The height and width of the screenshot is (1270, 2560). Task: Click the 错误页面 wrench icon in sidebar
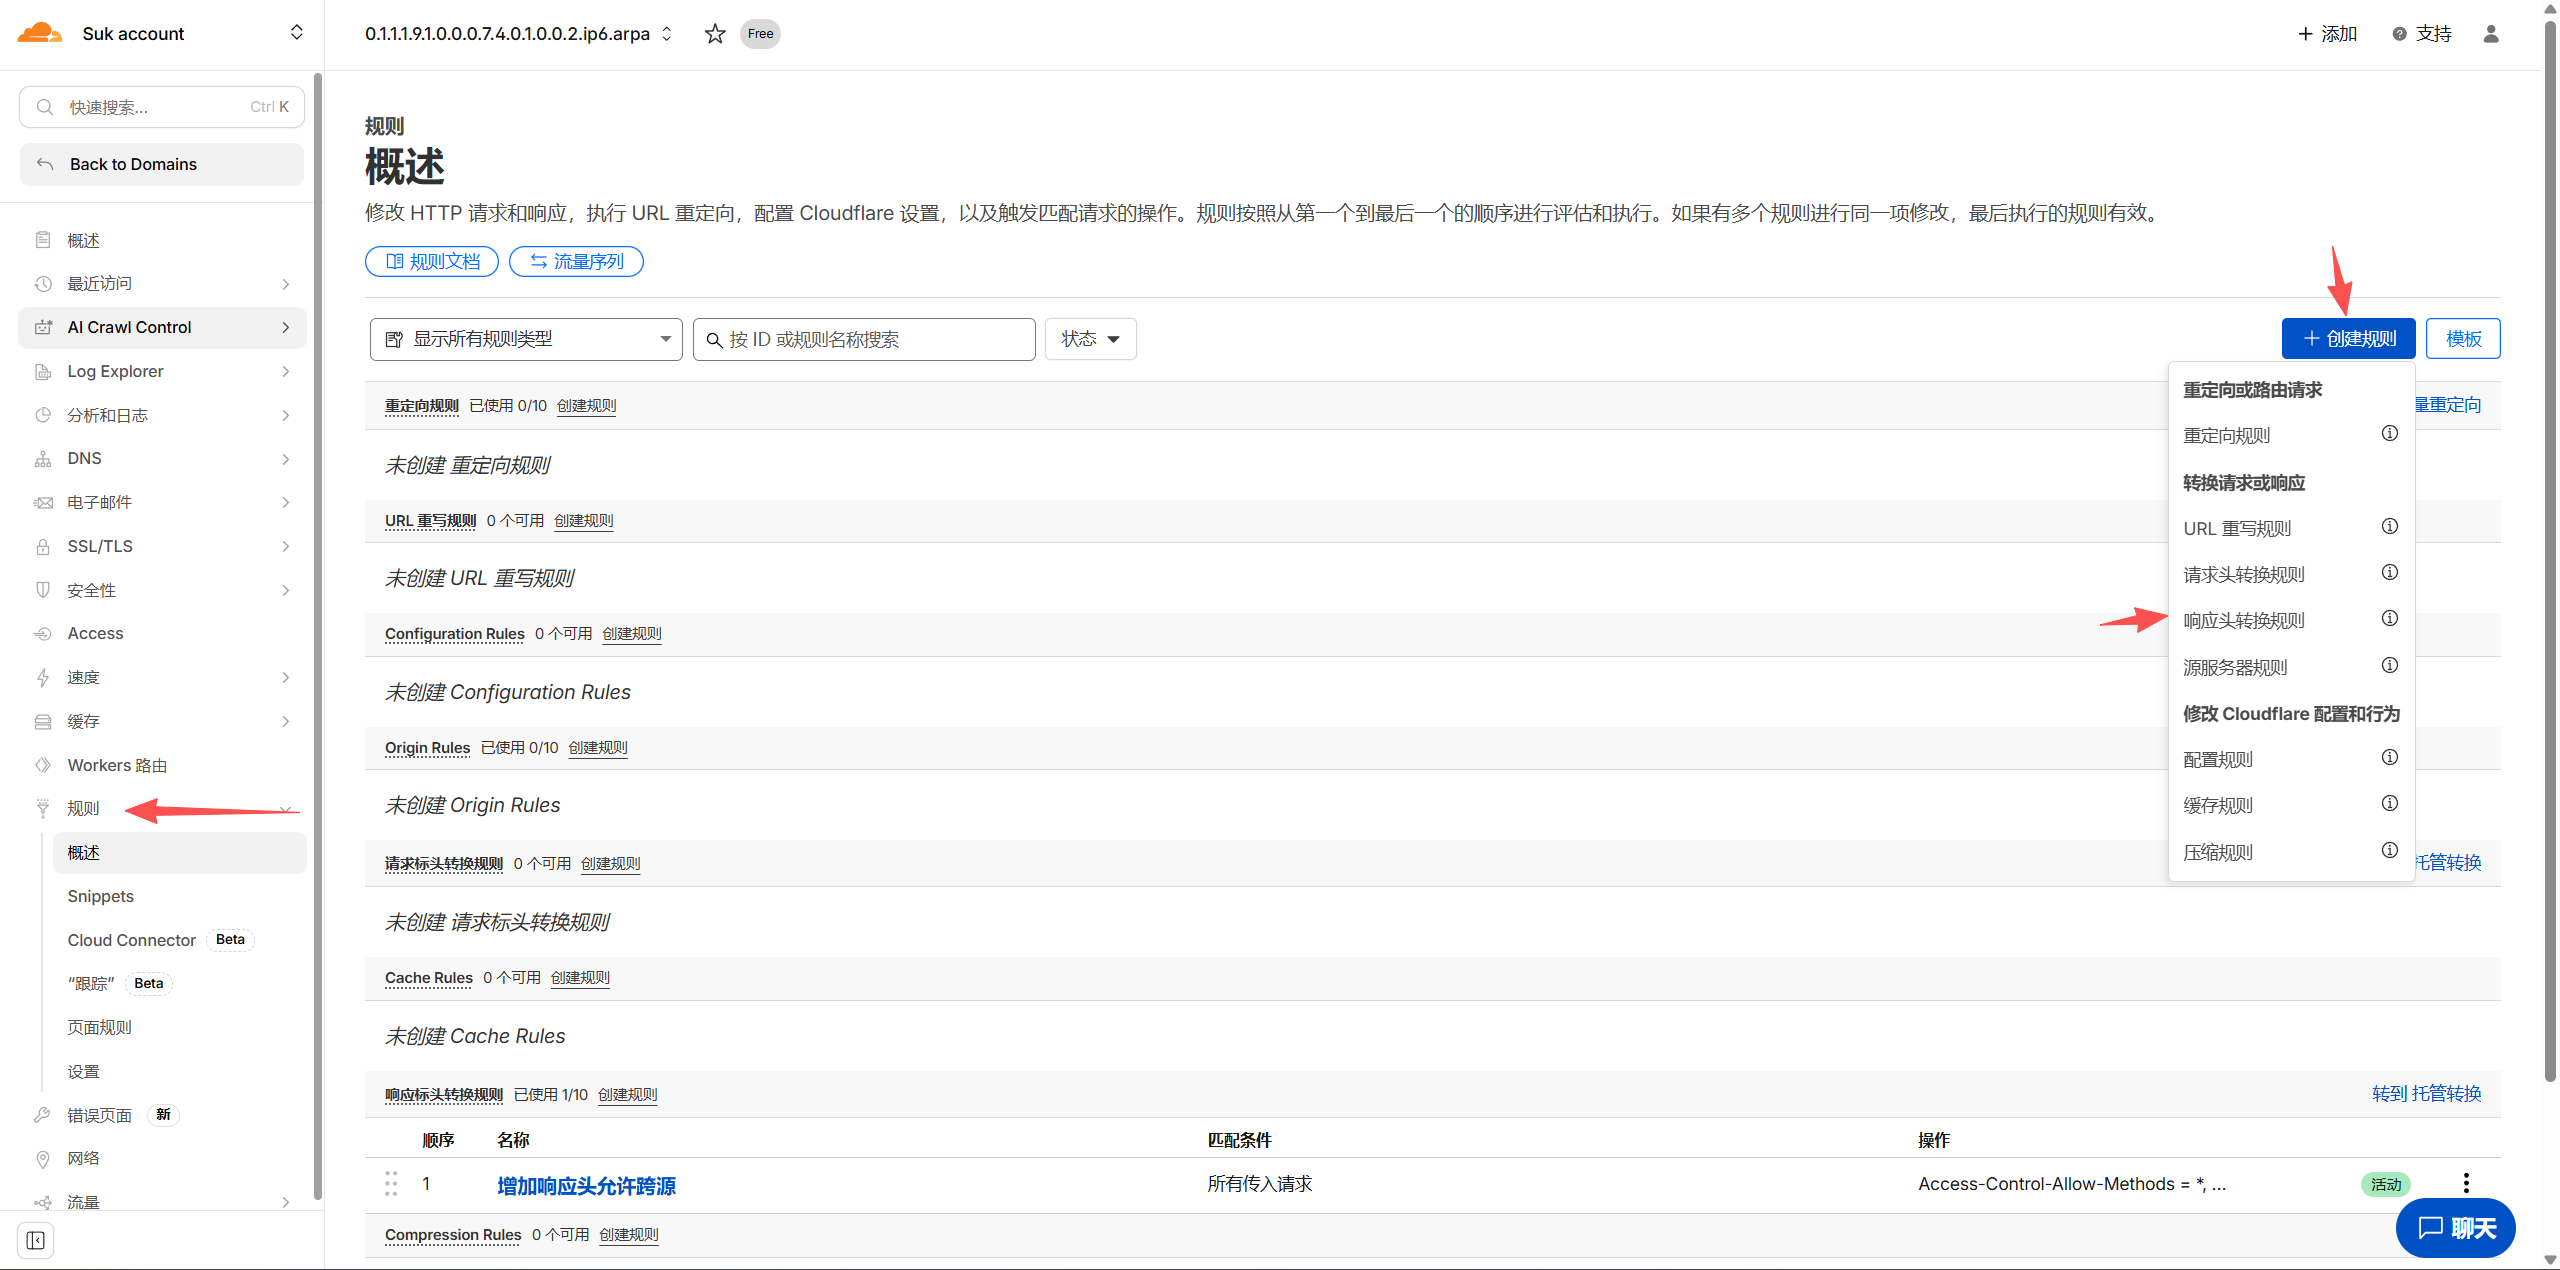(x=43, y=1115)
